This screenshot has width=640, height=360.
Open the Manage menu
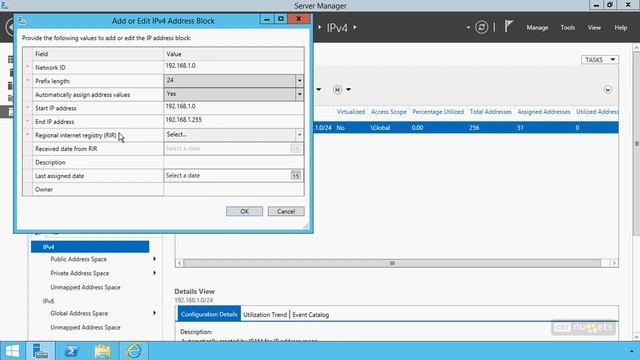(537, 27)
